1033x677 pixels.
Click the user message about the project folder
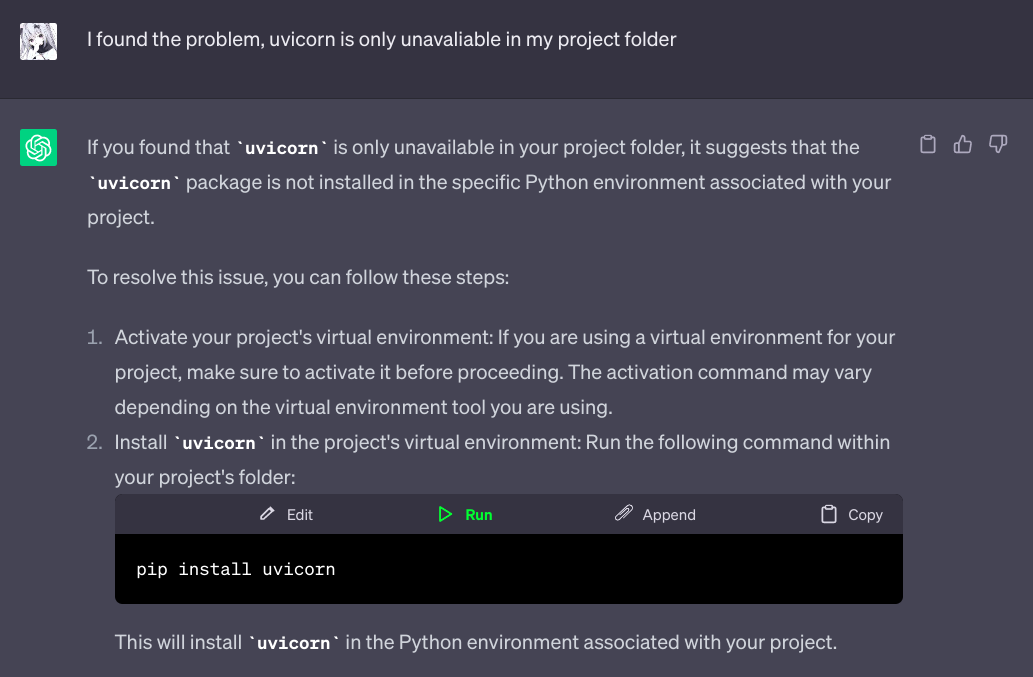tap(381, 40)
